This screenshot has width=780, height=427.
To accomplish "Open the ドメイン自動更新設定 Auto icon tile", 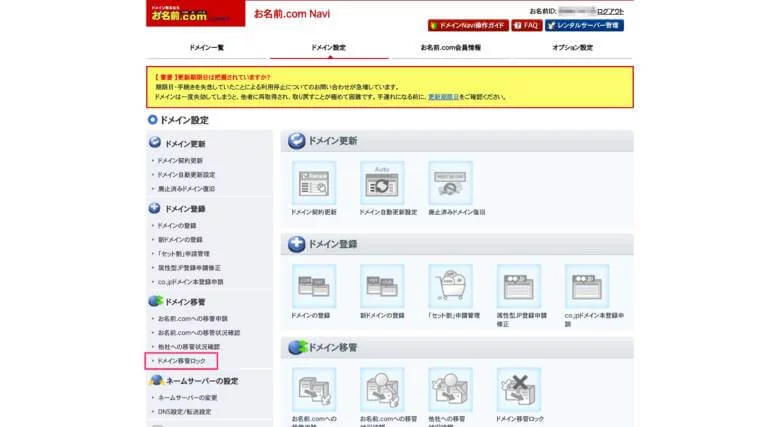I will (x=382, y=183).
